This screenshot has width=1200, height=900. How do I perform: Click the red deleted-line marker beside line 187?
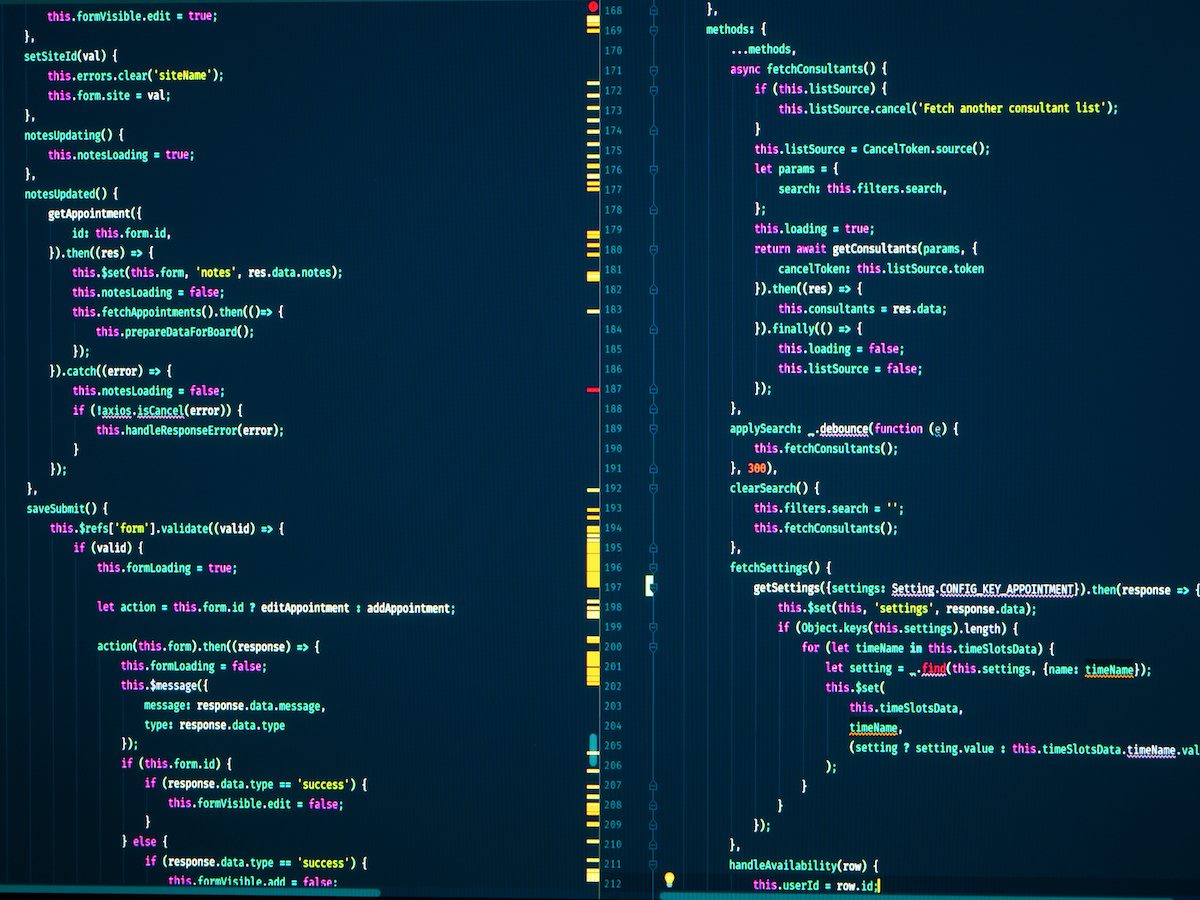tap(590, 388)
